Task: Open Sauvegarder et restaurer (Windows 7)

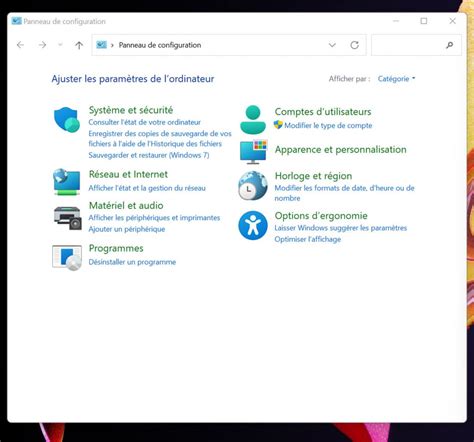Action: (x=149, y=155)
